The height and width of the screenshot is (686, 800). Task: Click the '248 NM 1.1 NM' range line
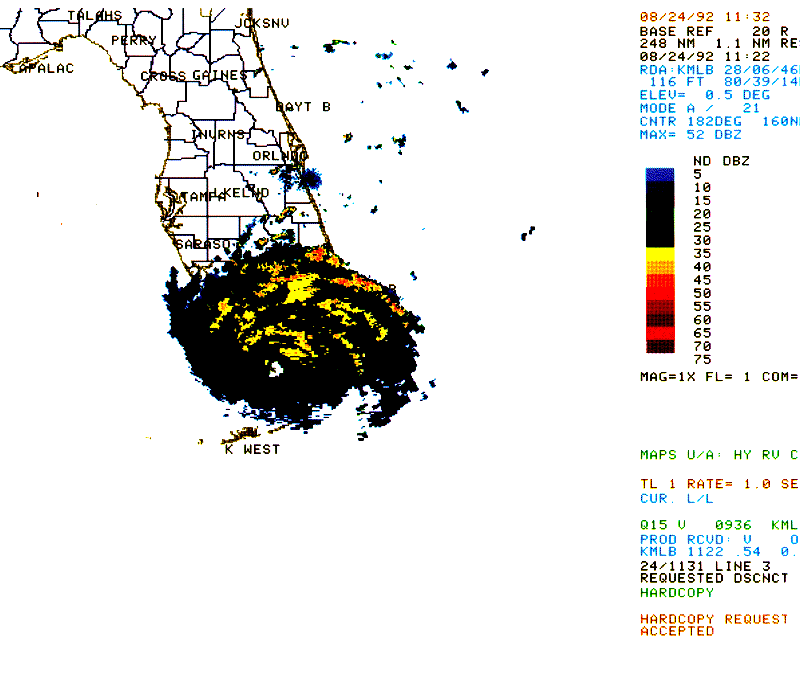click(x=719, y=44)
